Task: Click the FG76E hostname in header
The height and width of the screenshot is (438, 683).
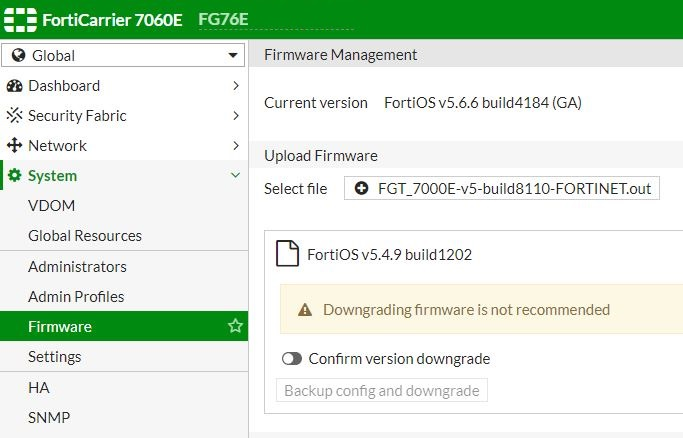Action: tap(223, 20)
